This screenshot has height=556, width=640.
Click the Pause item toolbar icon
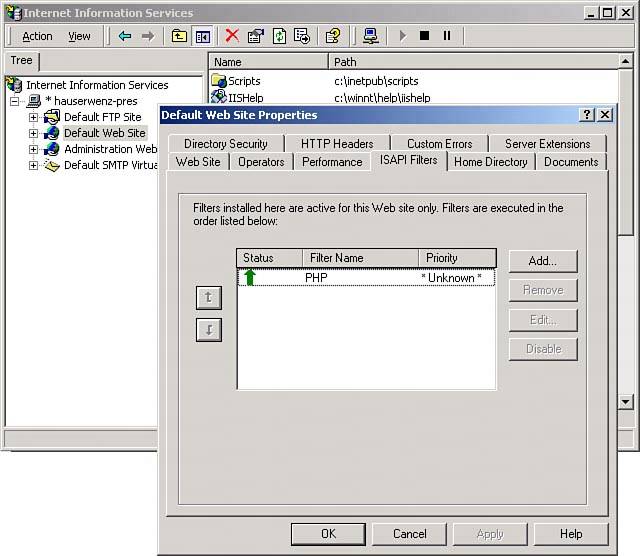446,36
